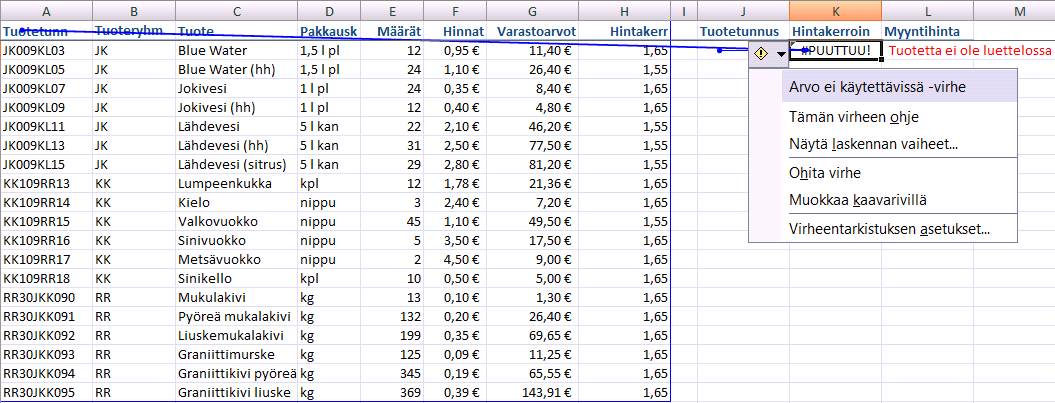The height and width of the screenshot is (403, 1055).
Task: Select the 'Valkovuokko' cell
Action: point(237,221)
